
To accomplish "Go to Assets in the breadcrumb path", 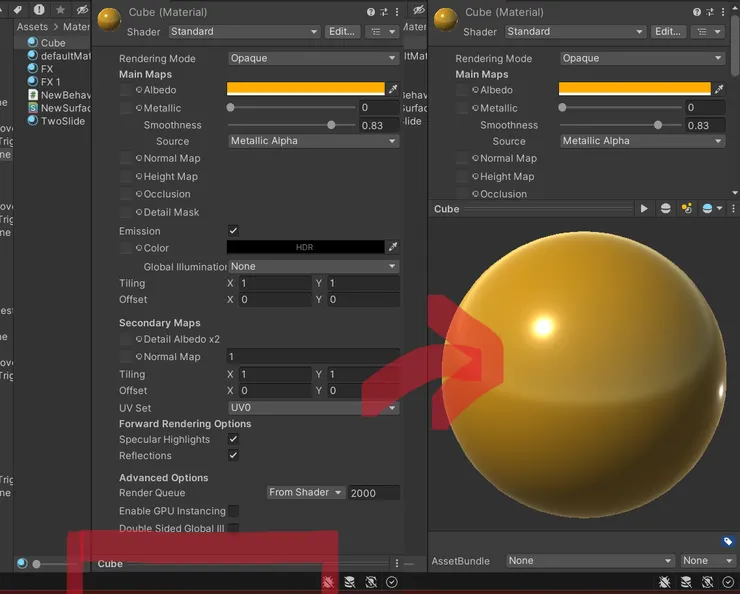I will [x=32, y=27].
